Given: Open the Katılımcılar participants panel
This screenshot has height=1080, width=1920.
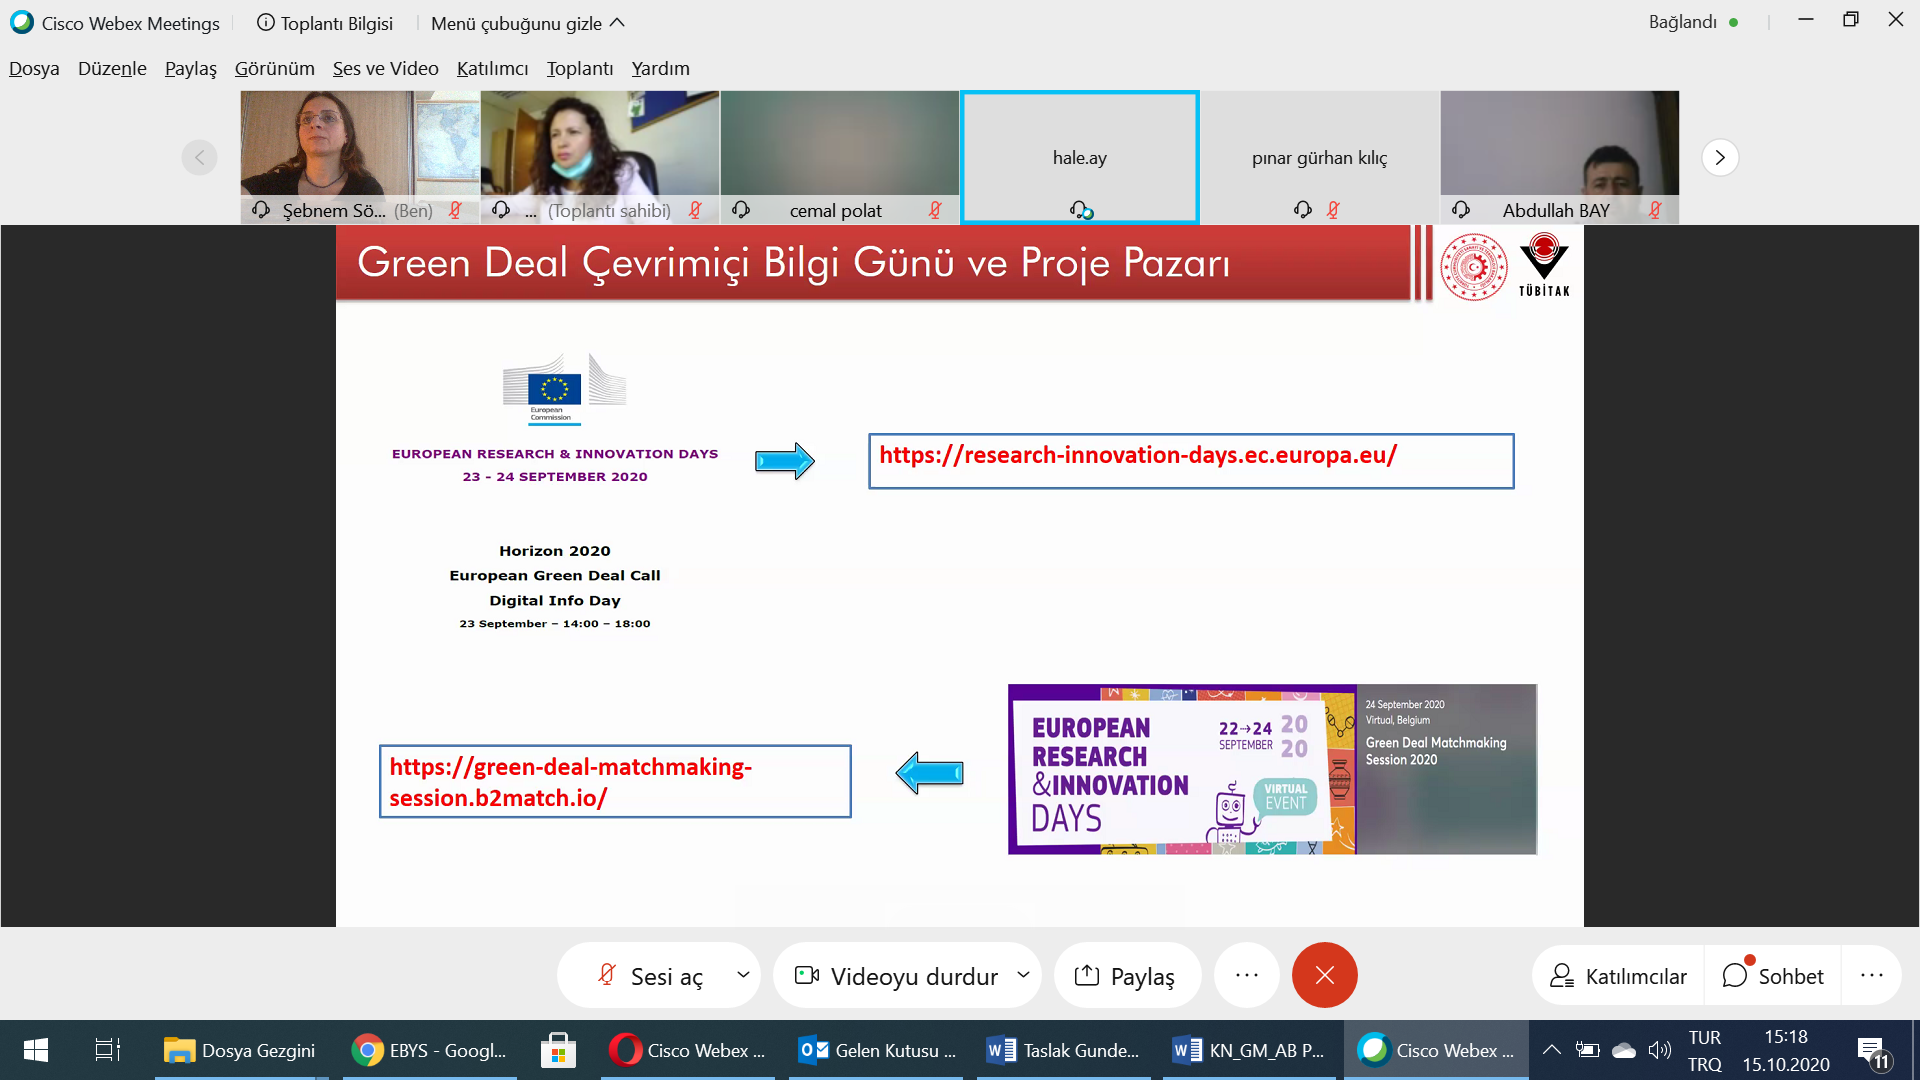Looking at the screenshot, I should [1618, 976].
